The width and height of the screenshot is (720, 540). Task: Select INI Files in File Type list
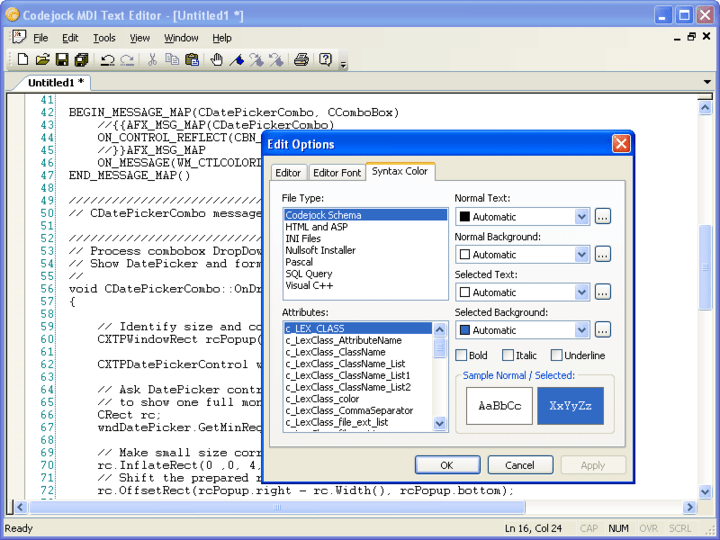click(x=366, y=239)
